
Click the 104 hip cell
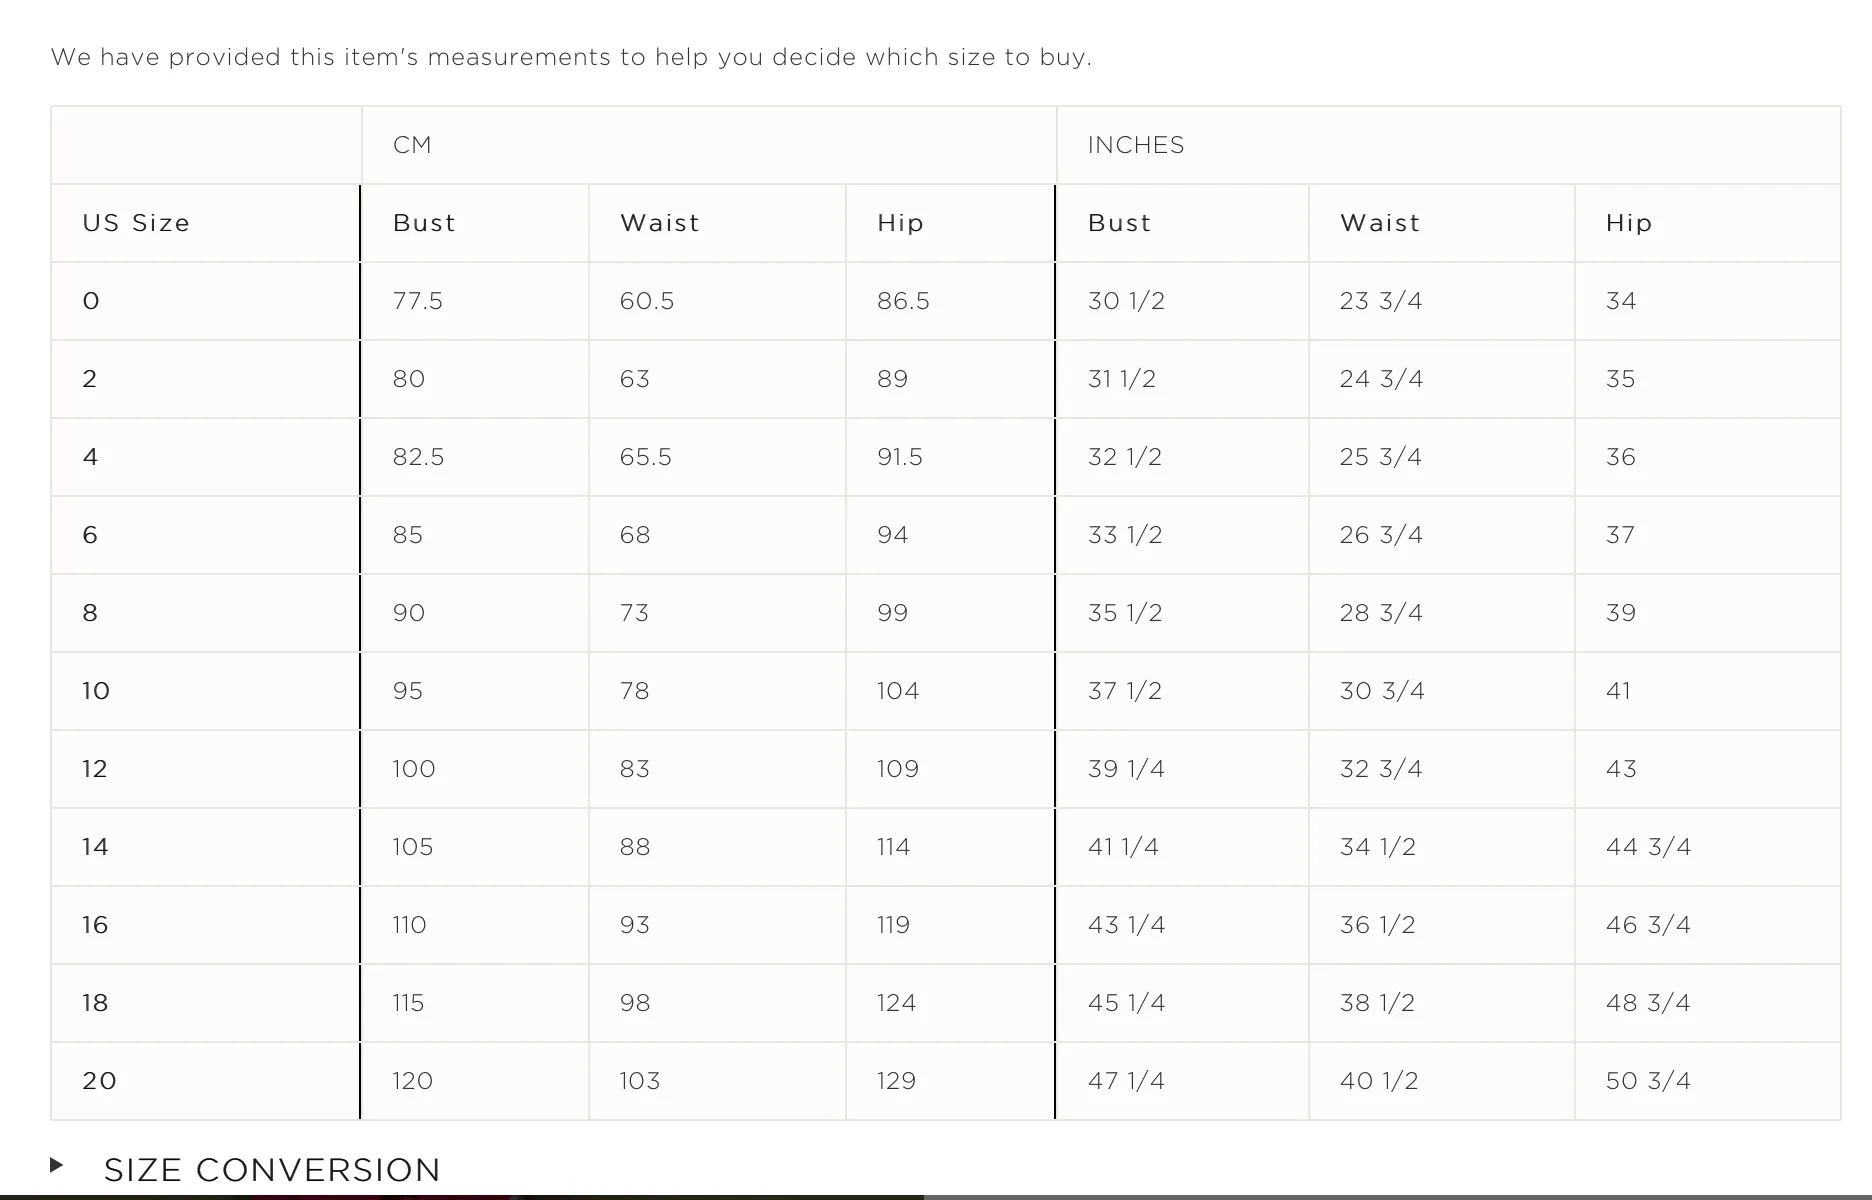(898, 691)
